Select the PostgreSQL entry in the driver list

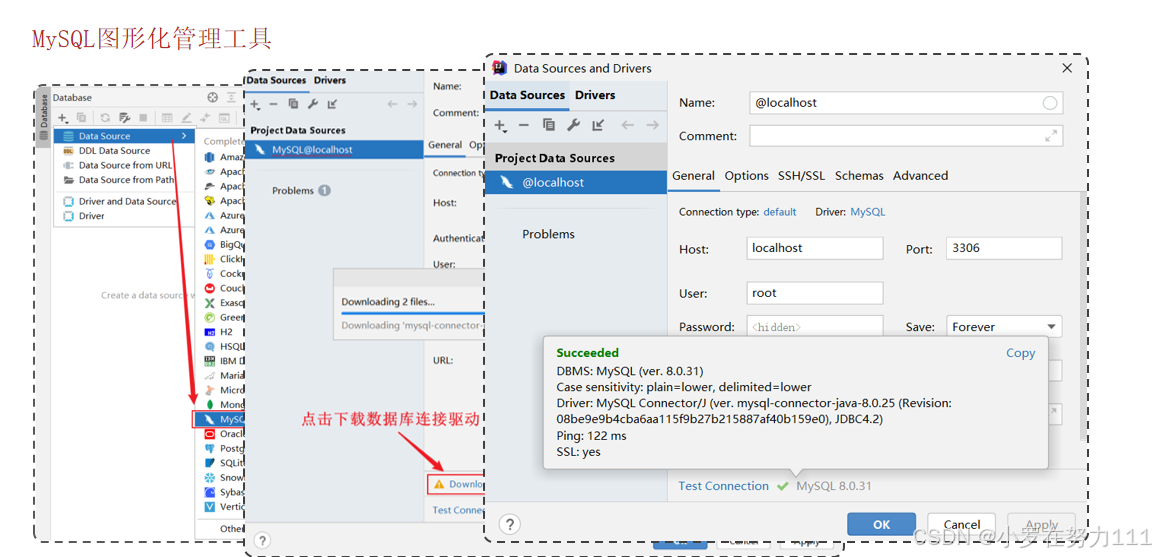223,448
